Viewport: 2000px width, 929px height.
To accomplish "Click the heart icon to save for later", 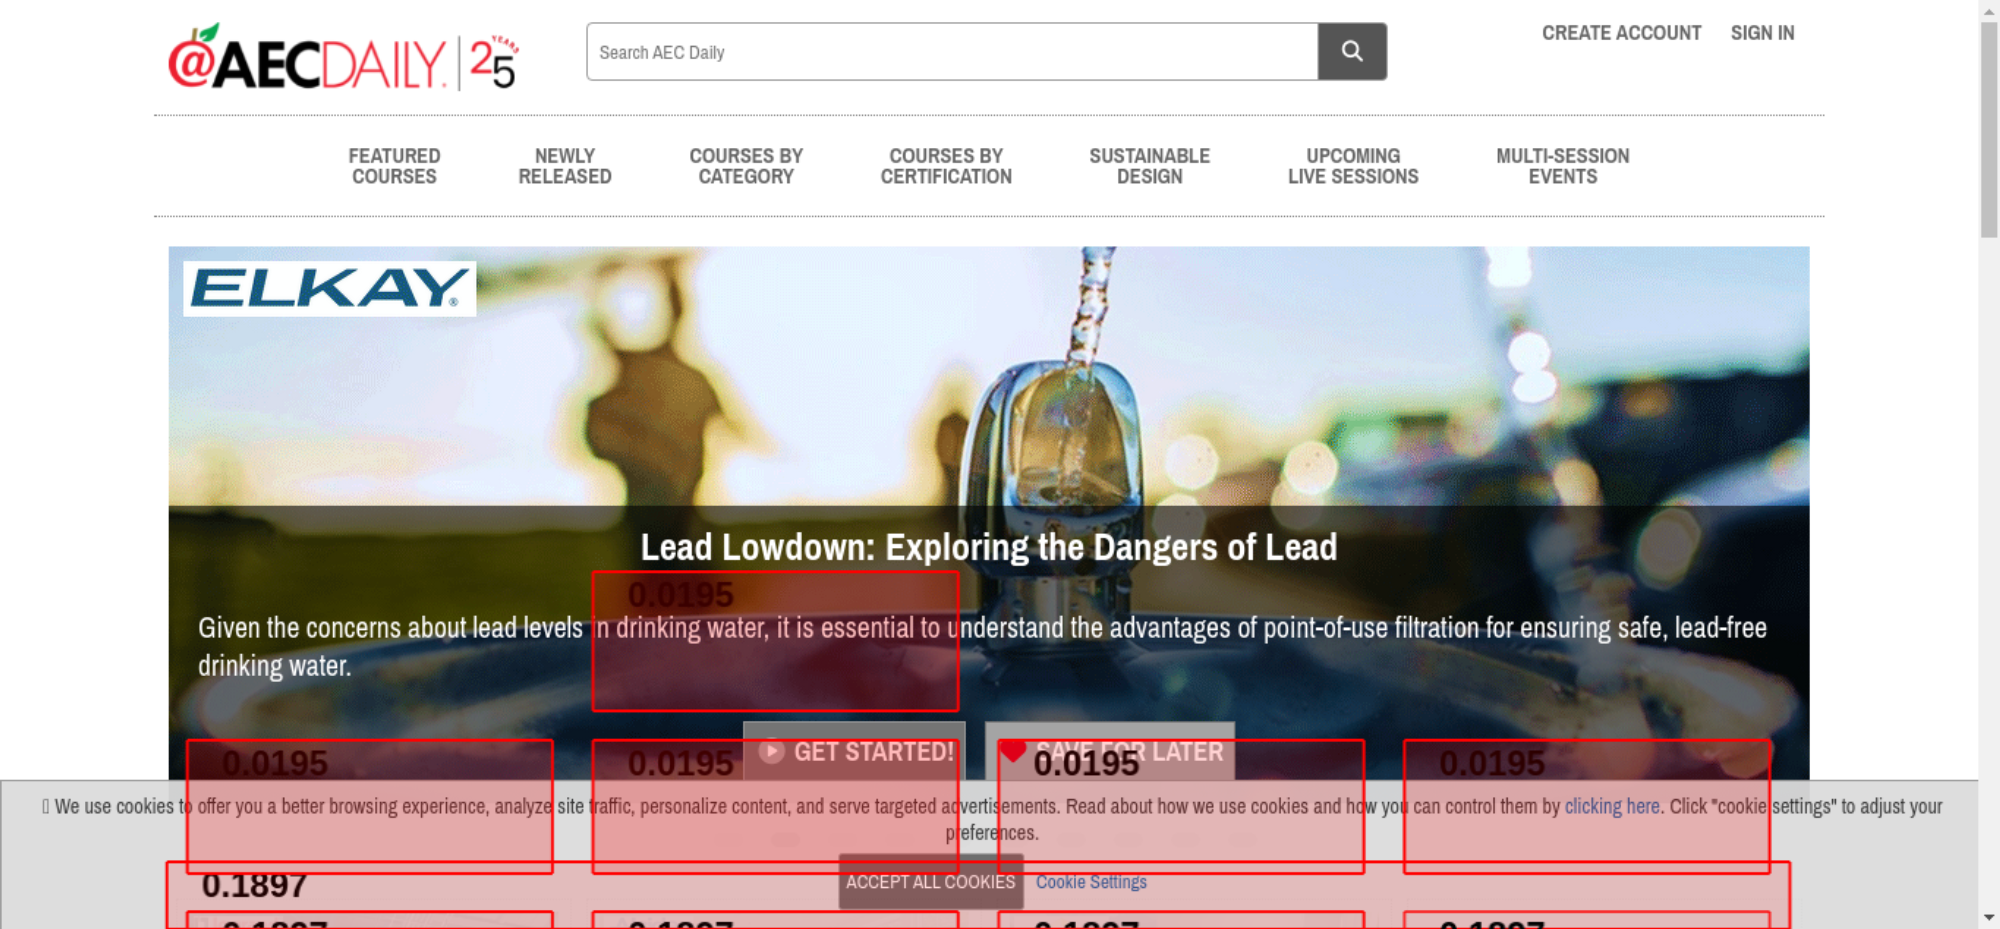I will 1012,751.
